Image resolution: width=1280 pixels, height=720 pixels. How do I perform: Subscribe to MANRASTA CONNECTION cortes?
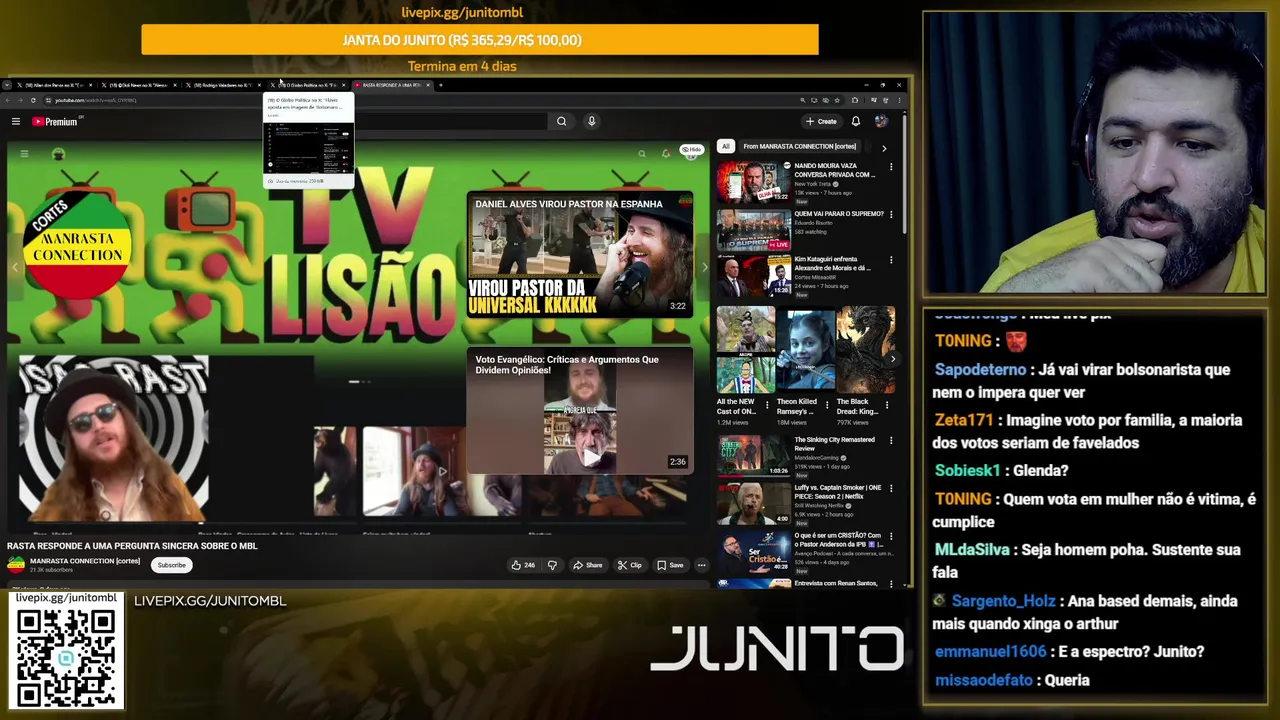point(171,565)
